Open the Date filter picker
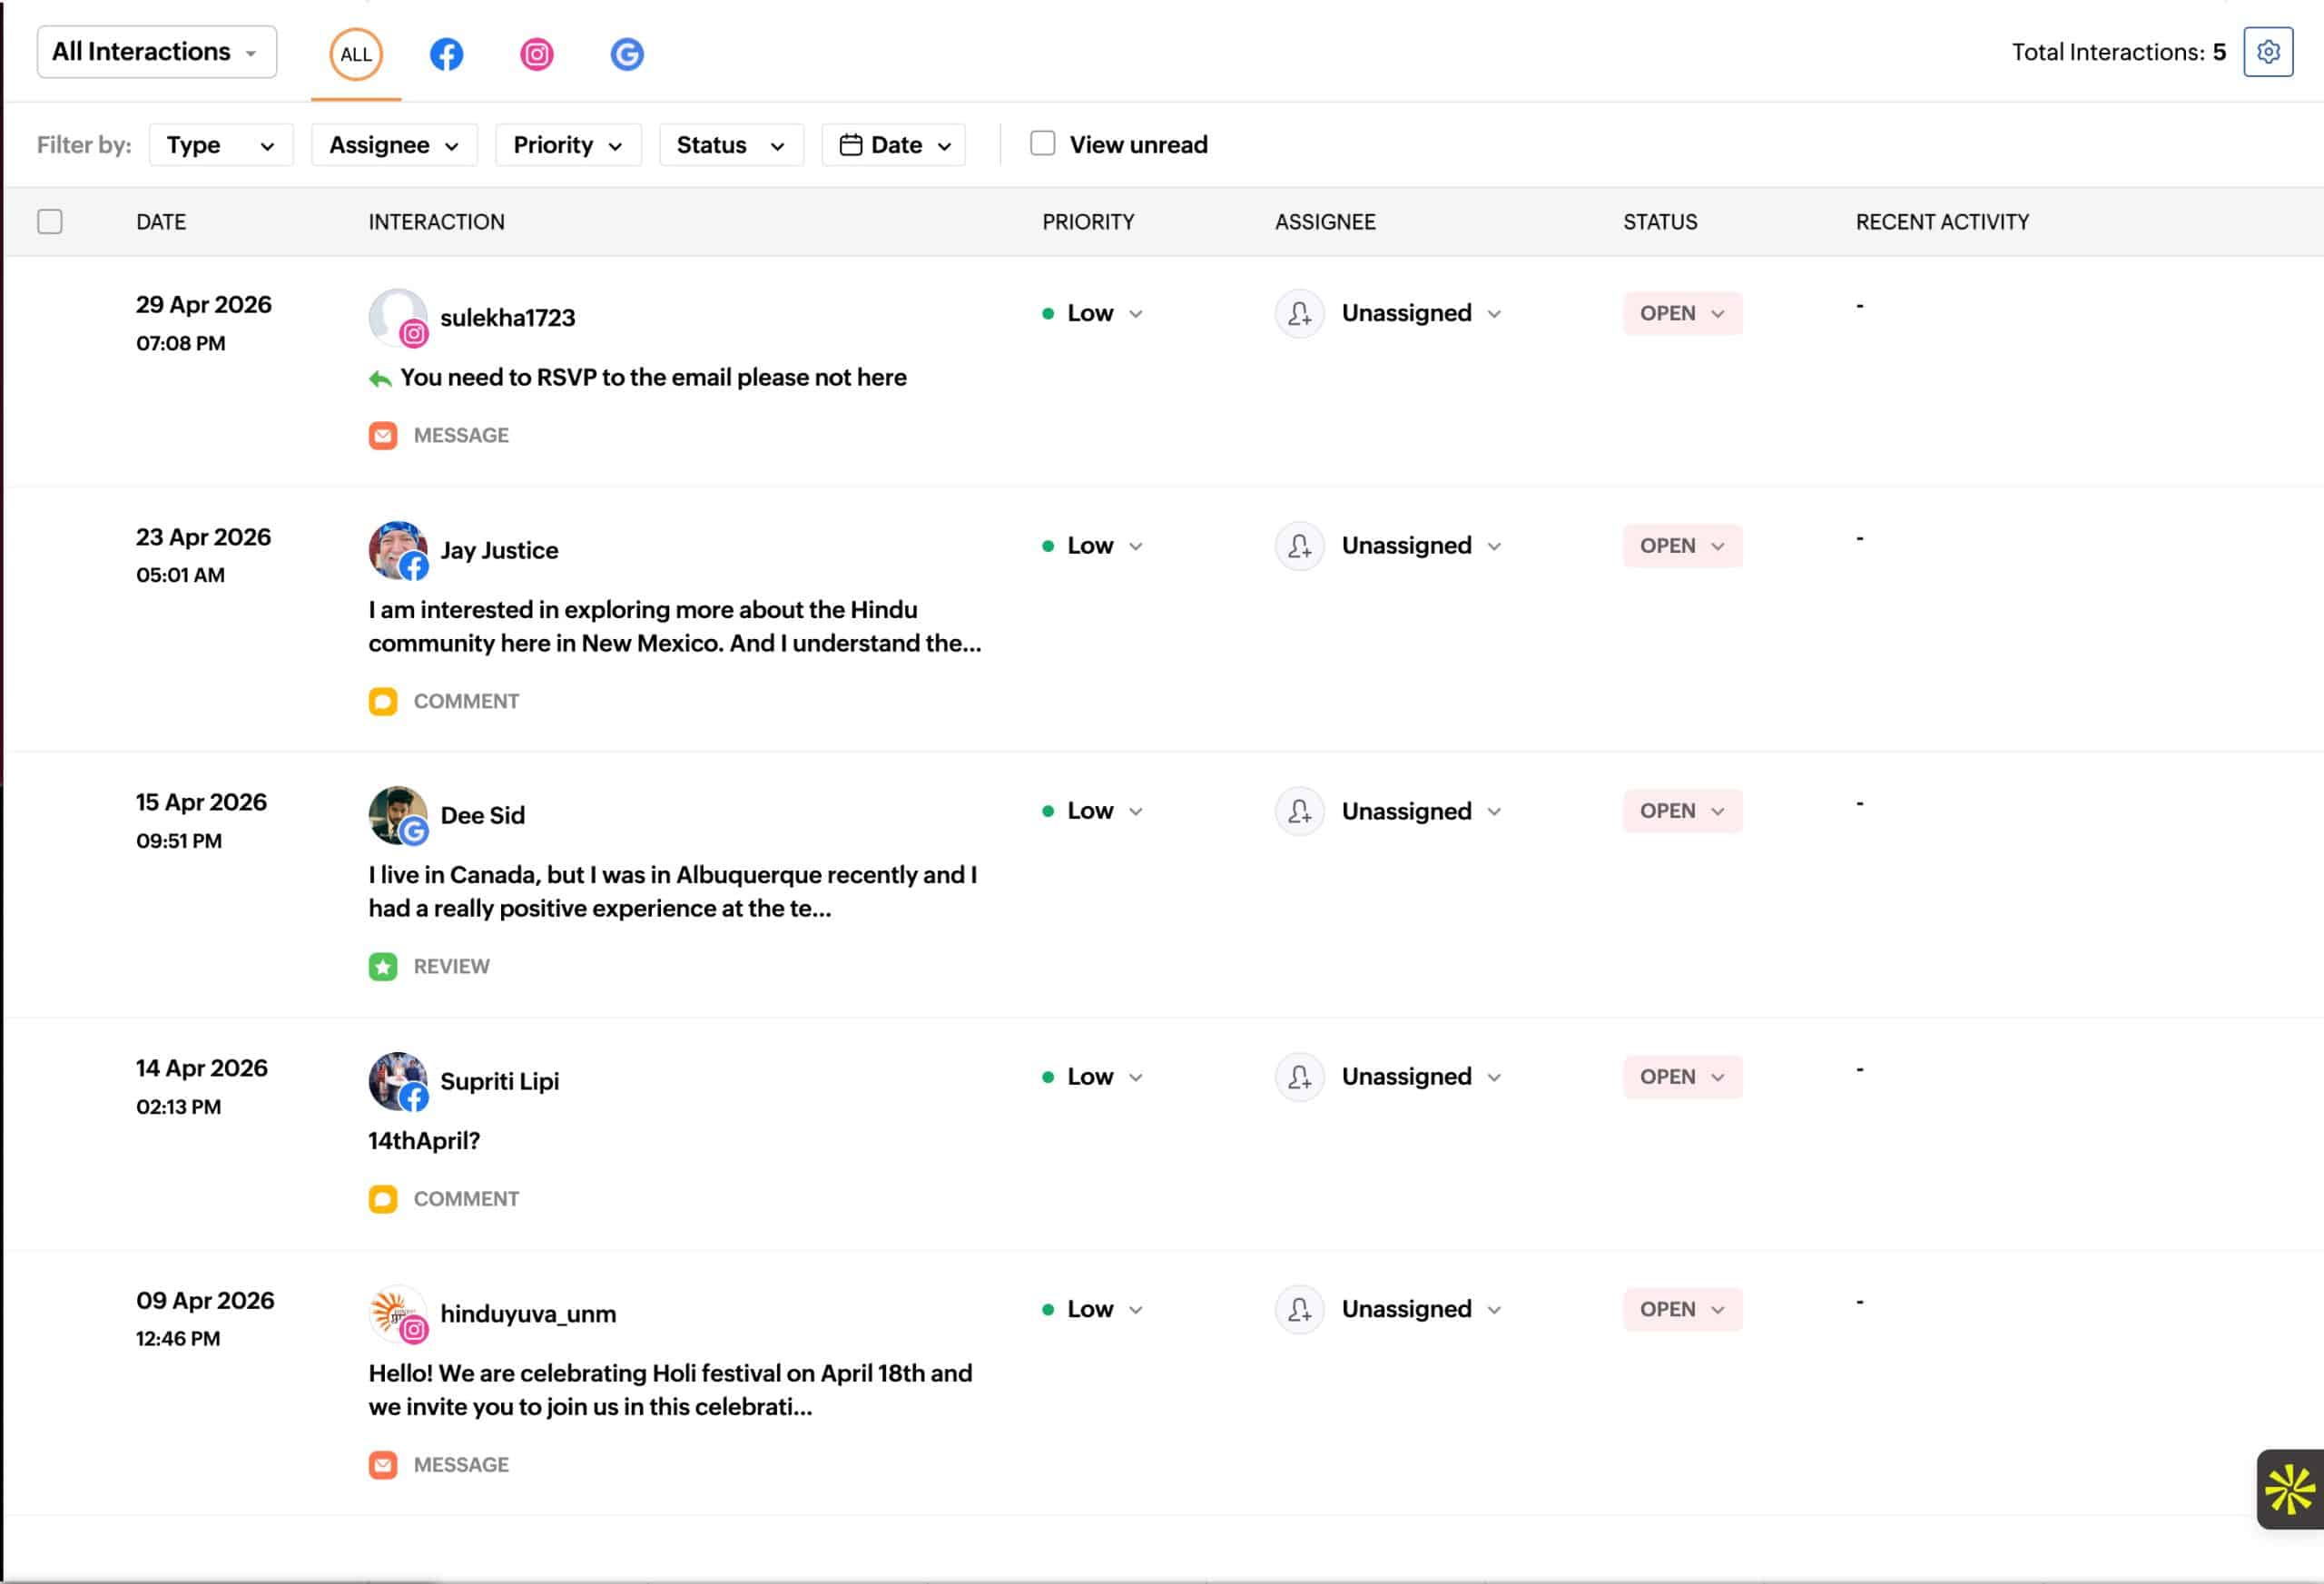The width and height of the screenshot is (2324, 1584). 893,145
